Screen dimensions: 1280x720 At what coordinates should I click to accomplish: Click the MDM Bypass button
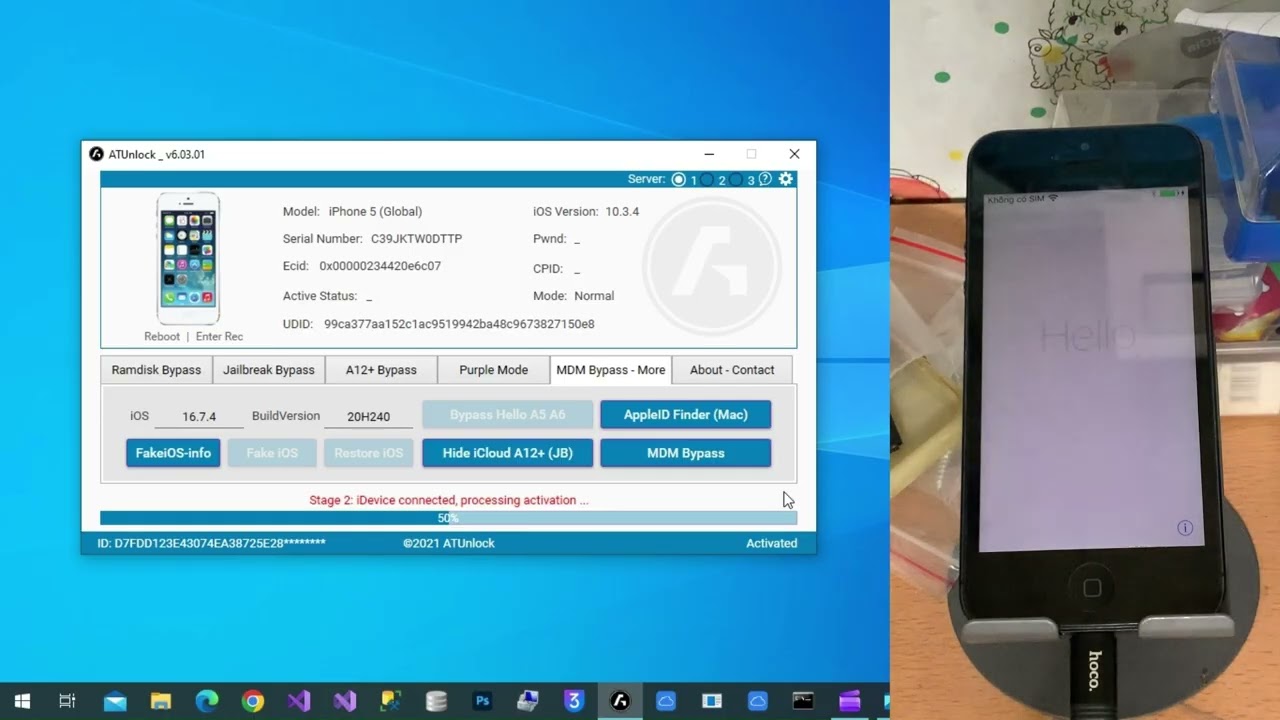[686, 453]
